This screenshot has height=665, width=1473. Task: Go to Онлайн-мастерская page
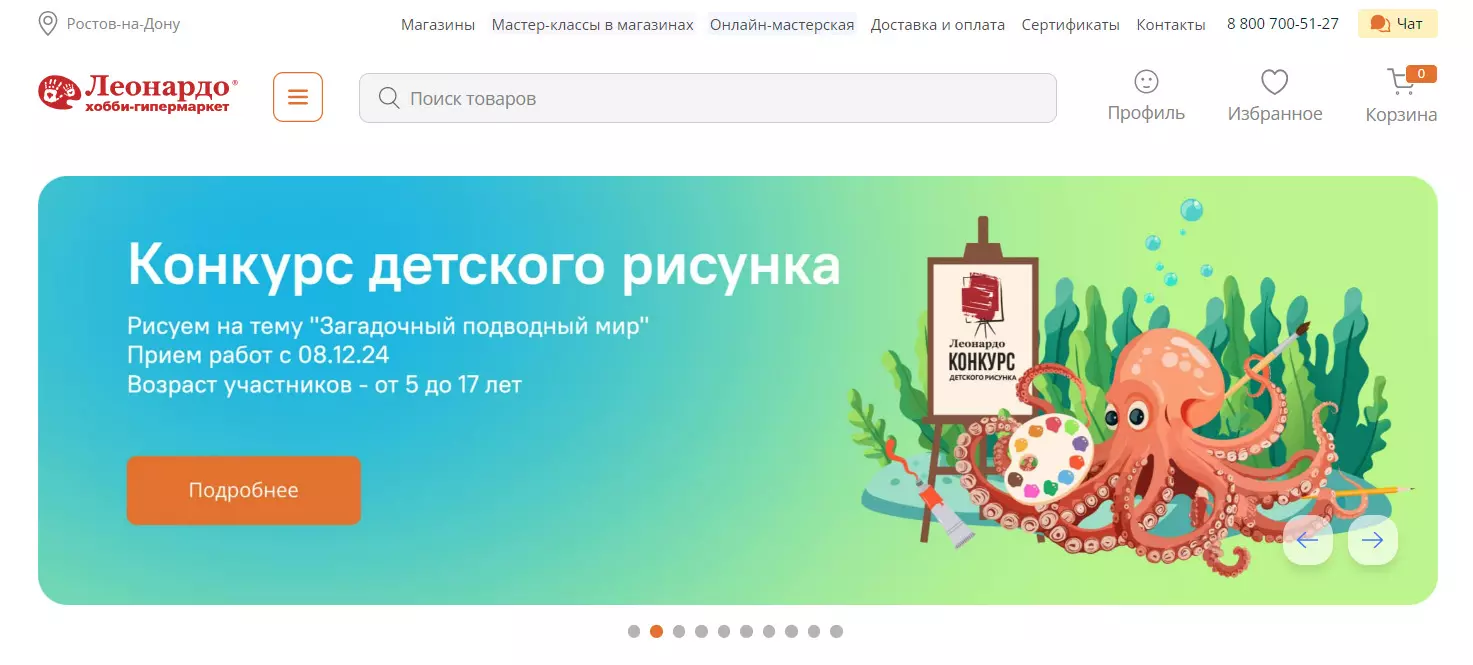tap(782, 24)
